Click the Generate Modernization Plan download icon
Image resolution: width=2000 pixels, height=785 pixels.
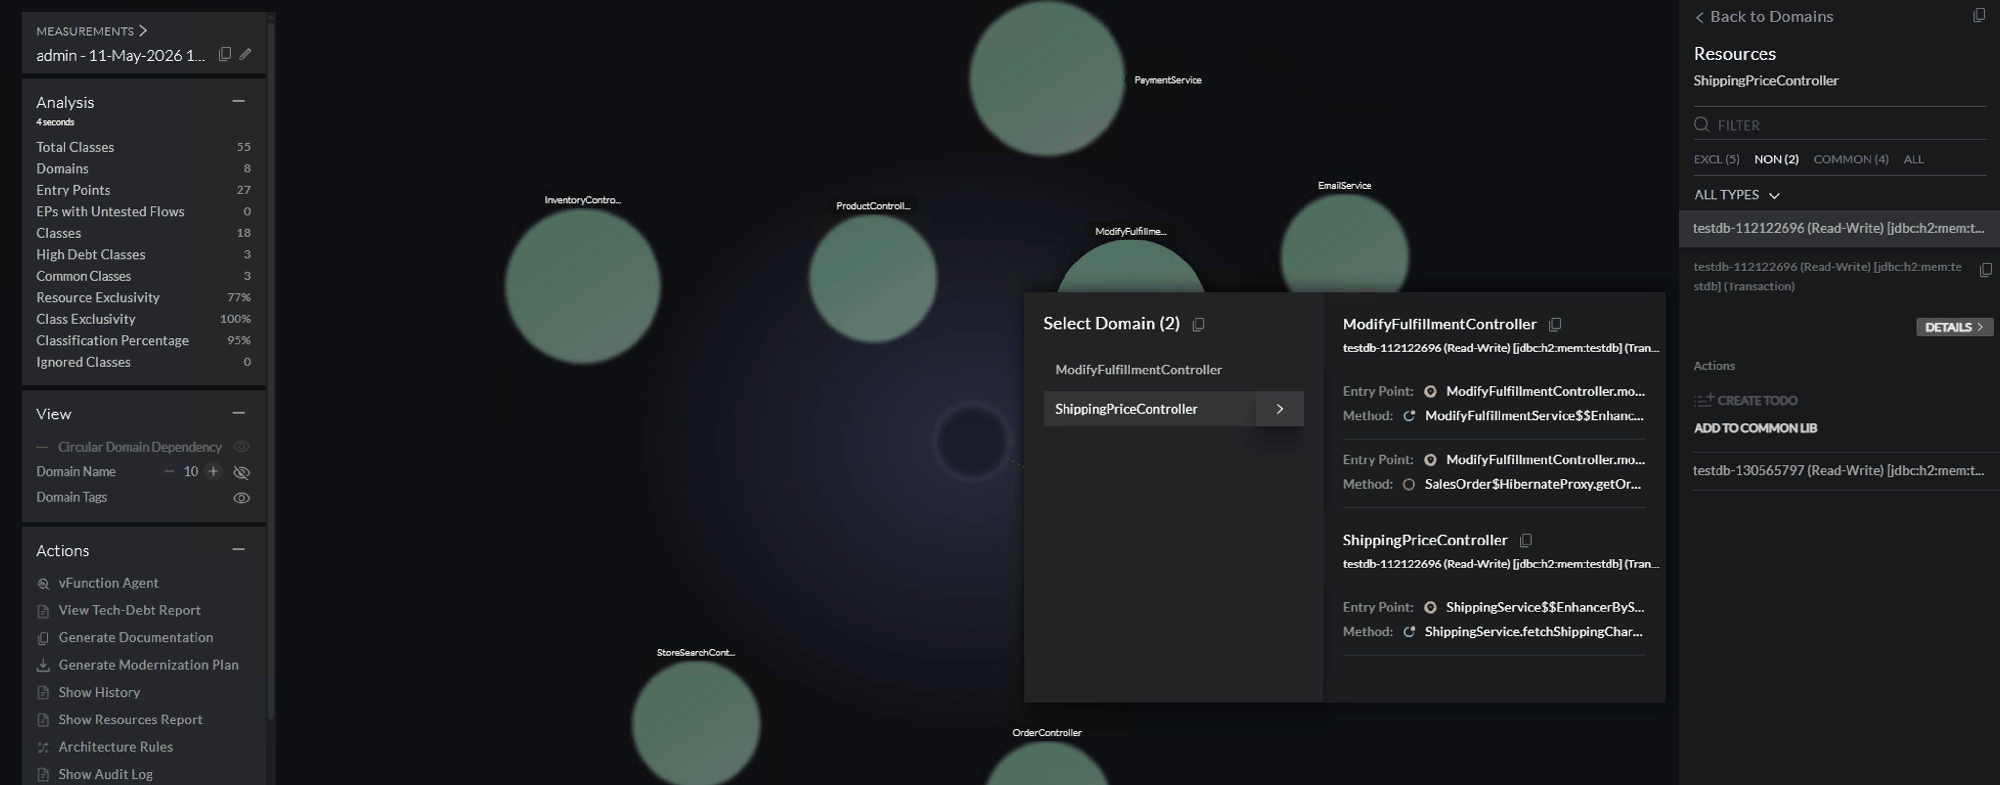(43, 665)
